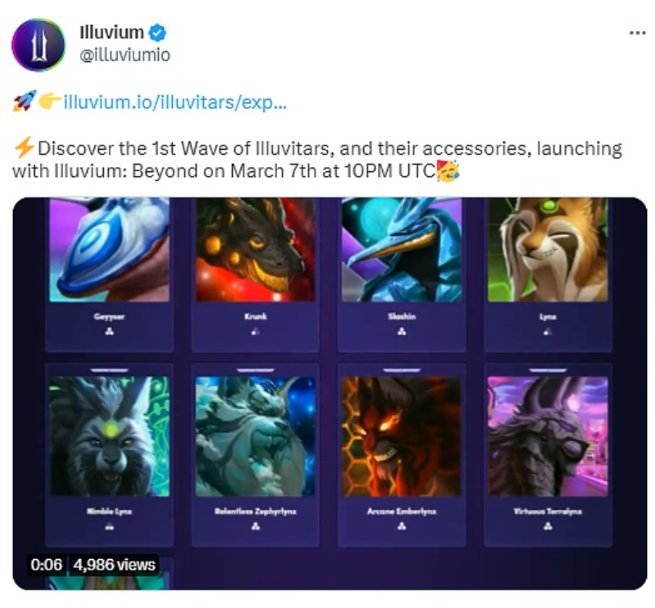Click the rocket emoji before the link
This screenshot has height=608, width=655.
point(24,101)
